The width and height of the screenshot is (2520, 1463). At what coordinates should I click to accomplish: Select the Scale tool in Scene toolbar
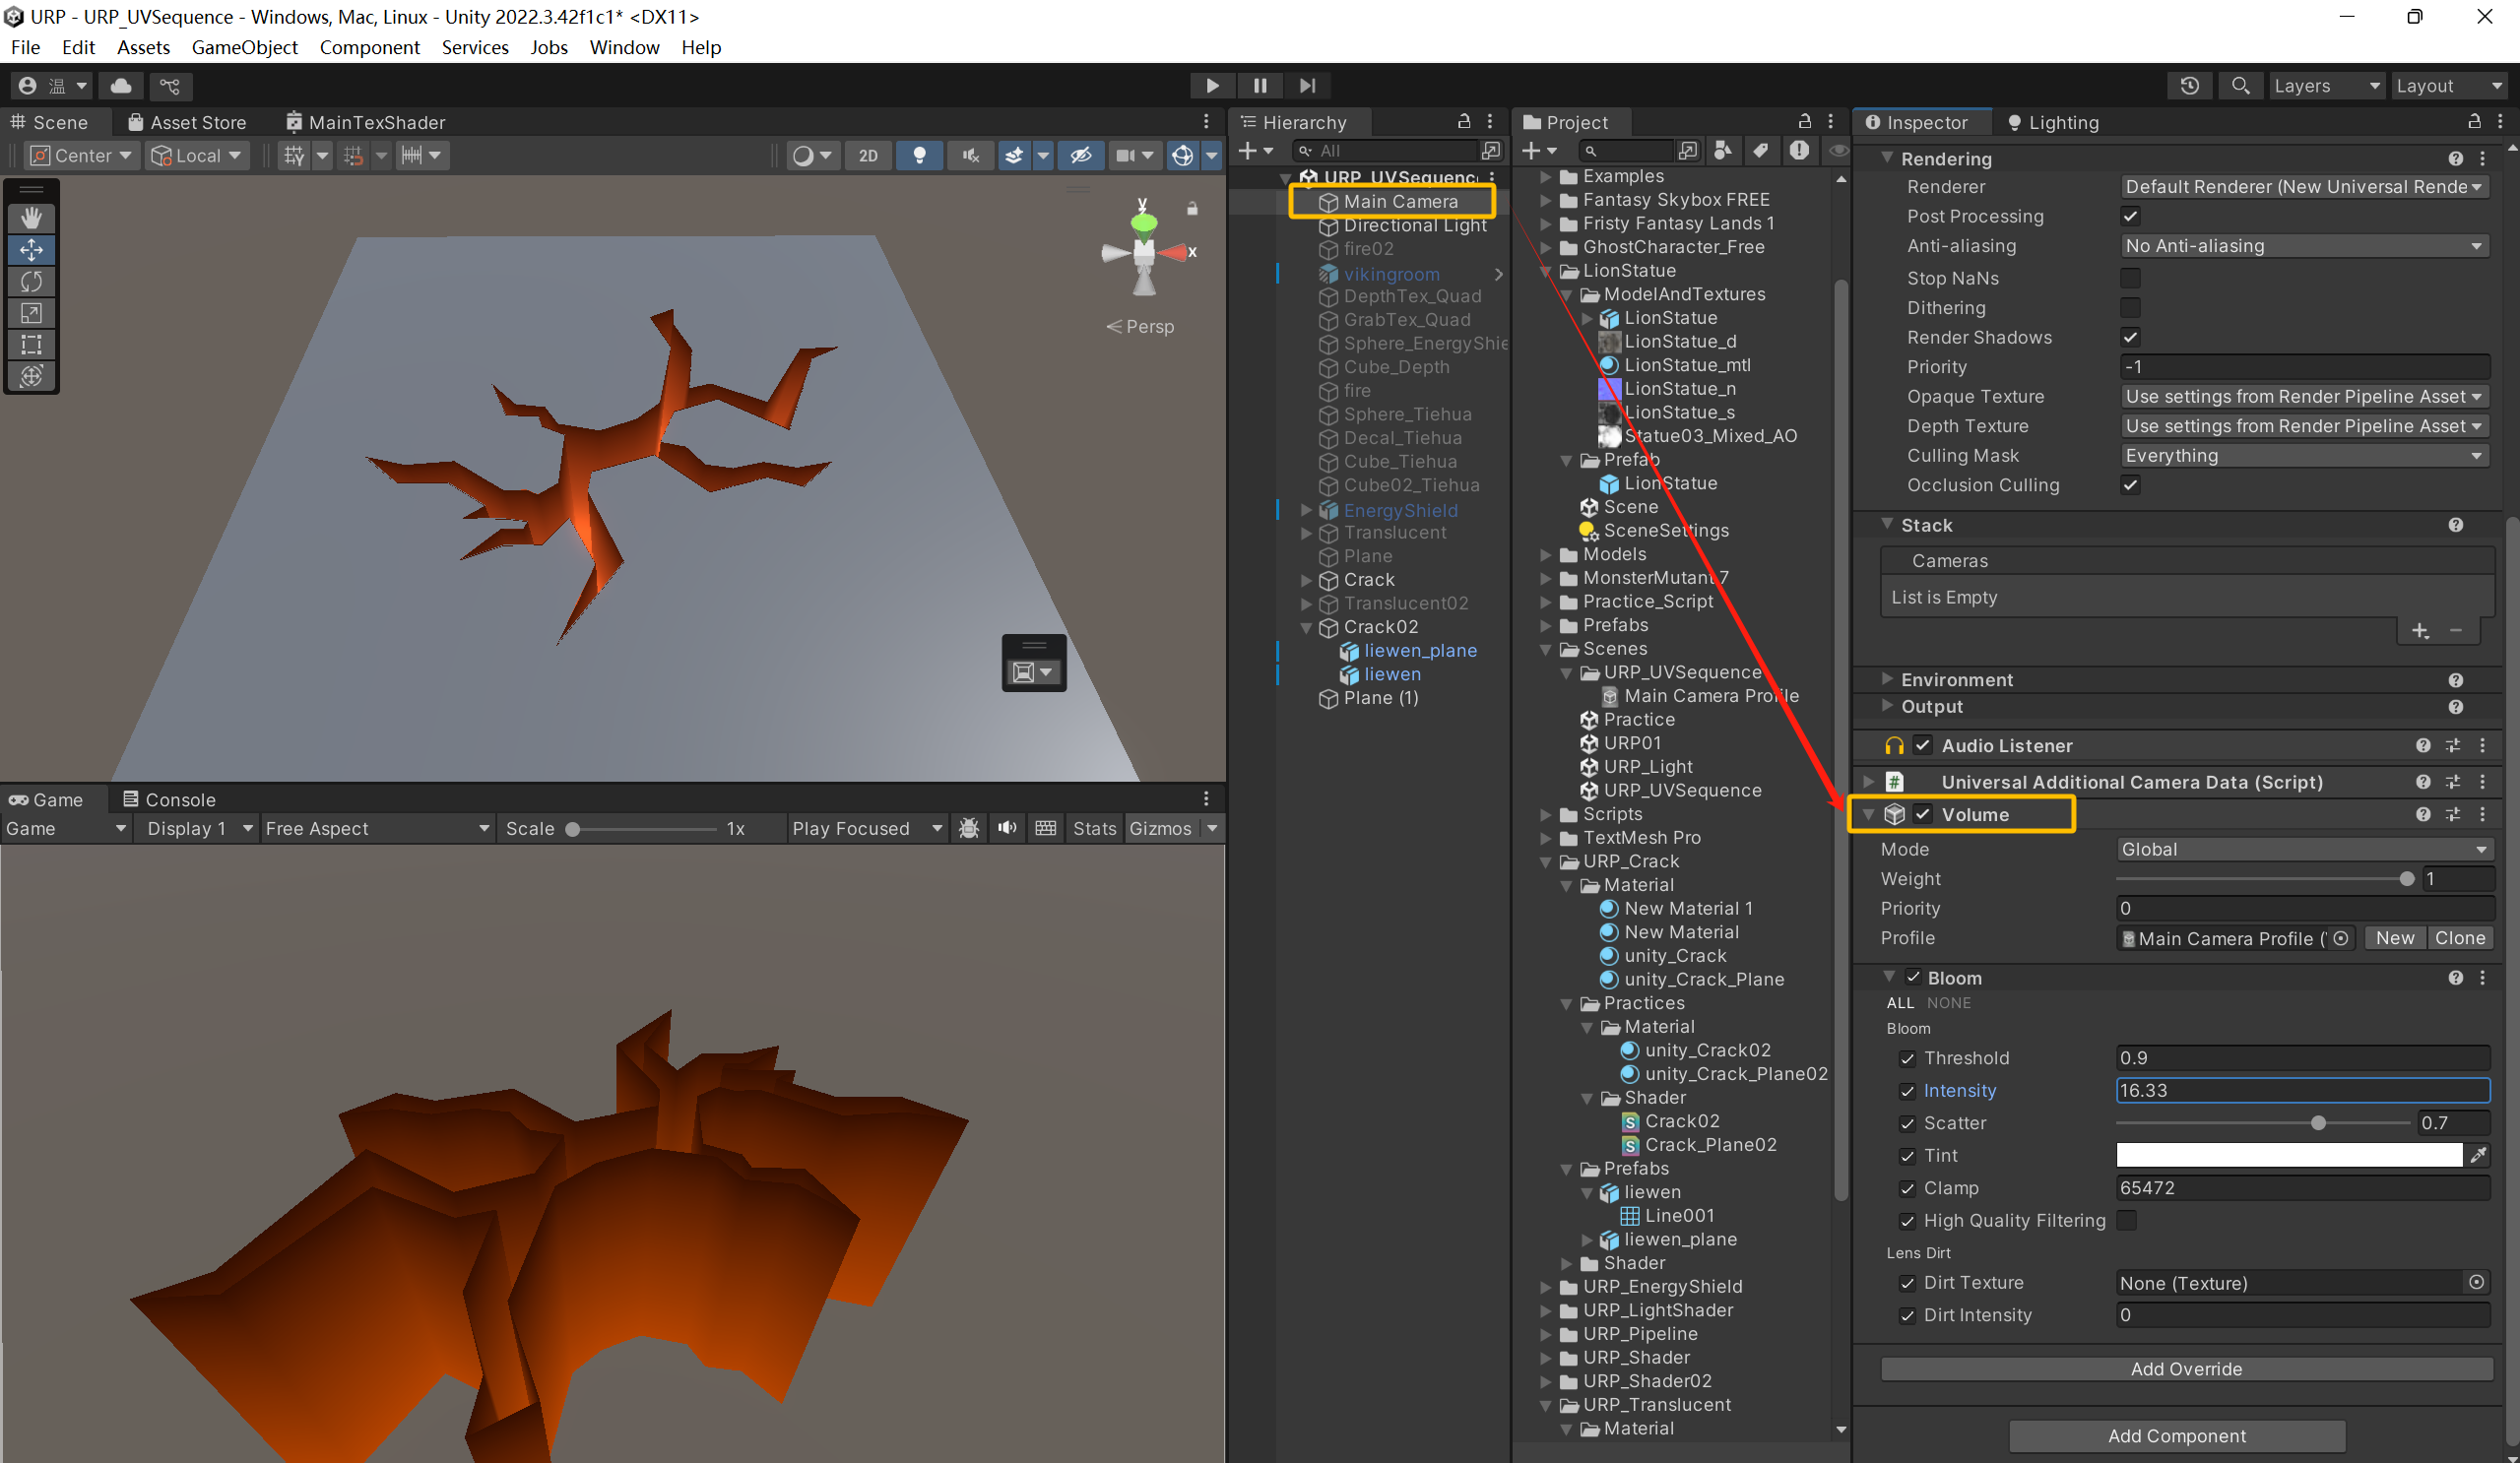[31, 313]
